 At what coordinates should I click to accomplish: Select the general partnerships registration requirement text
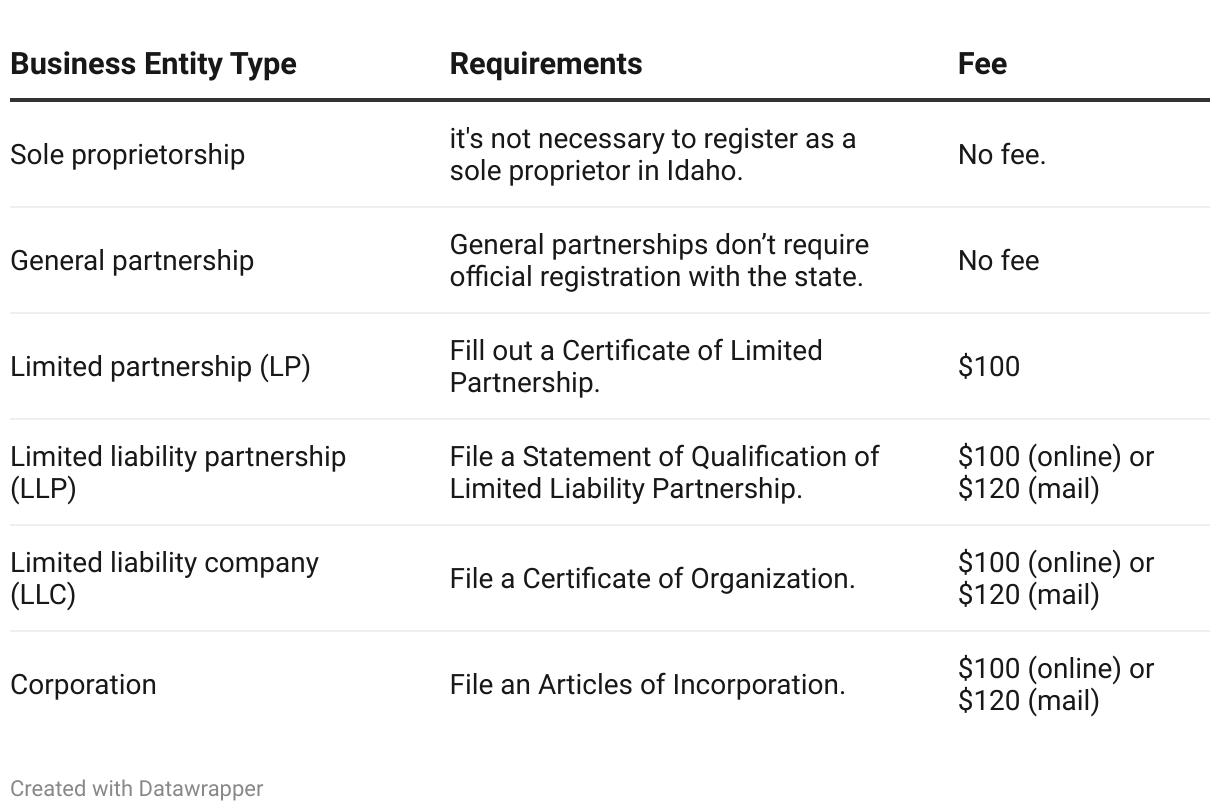click(x=659, y=261)
